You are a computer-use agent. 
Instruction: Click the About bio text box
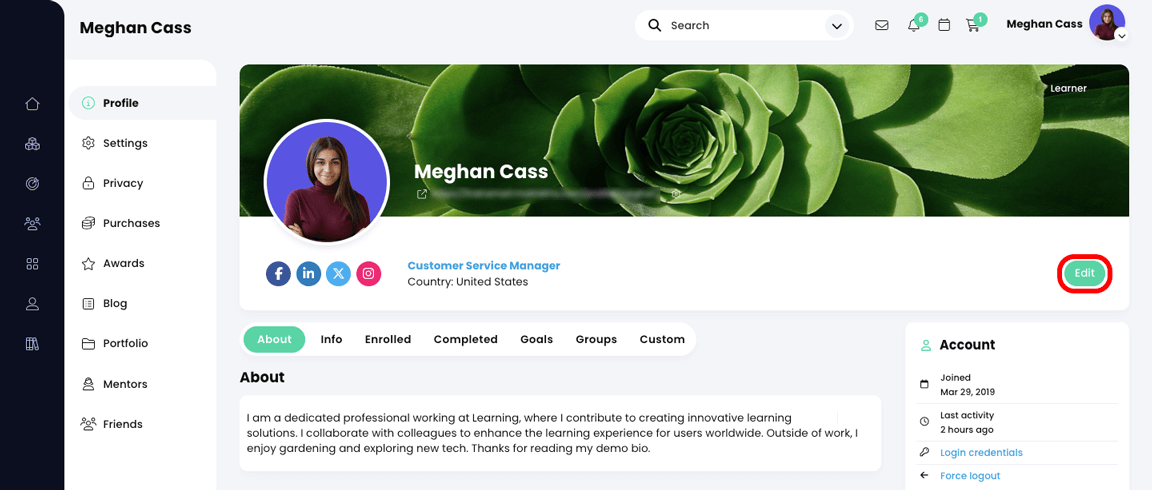point(560,433)
